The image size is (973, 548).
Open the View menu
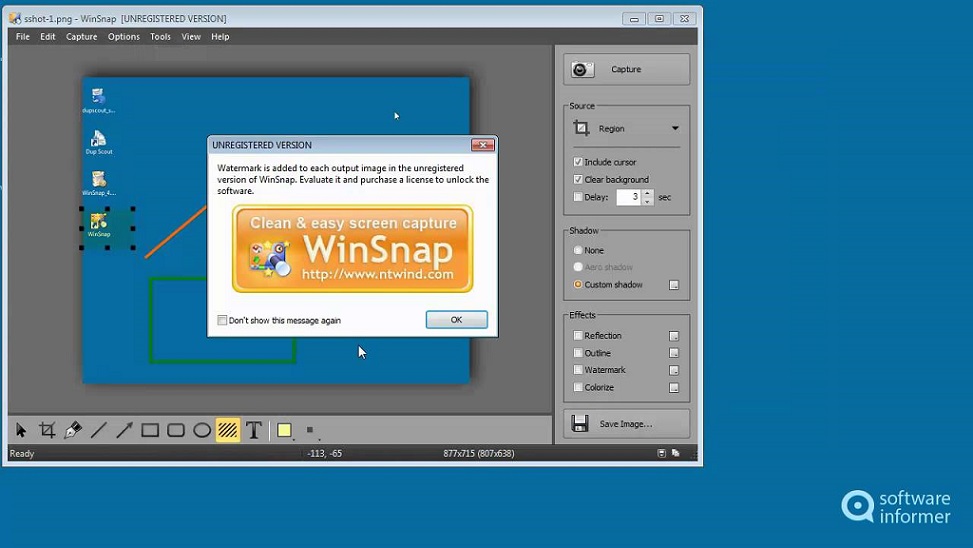point(191,37)
